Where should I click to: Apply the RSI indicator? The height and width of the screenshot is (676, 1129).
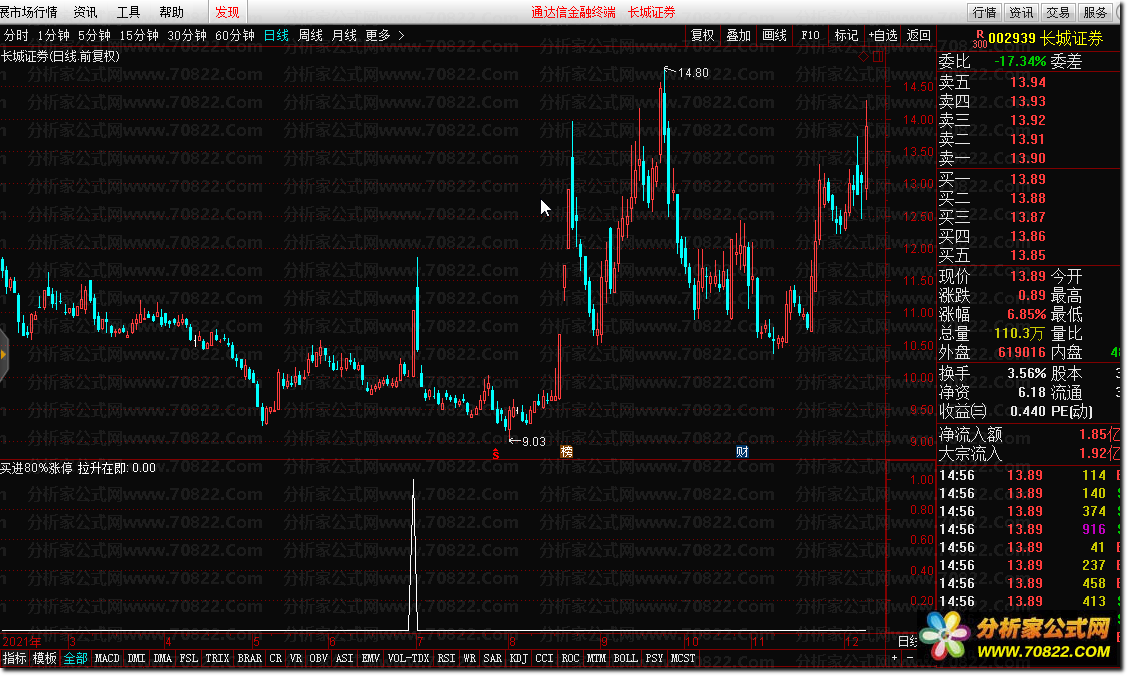[x=446, y=658]
